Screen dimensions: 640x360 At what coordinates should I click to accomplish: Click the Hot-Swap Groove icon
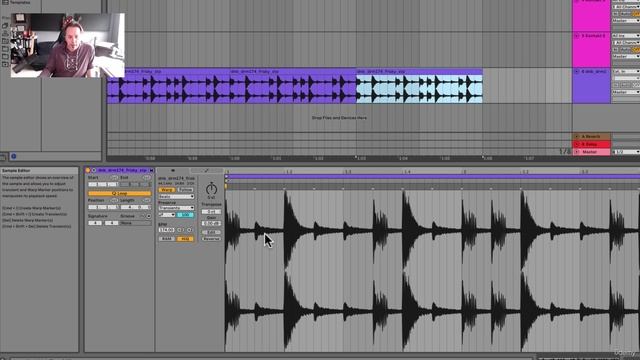(x=142, y=216)
